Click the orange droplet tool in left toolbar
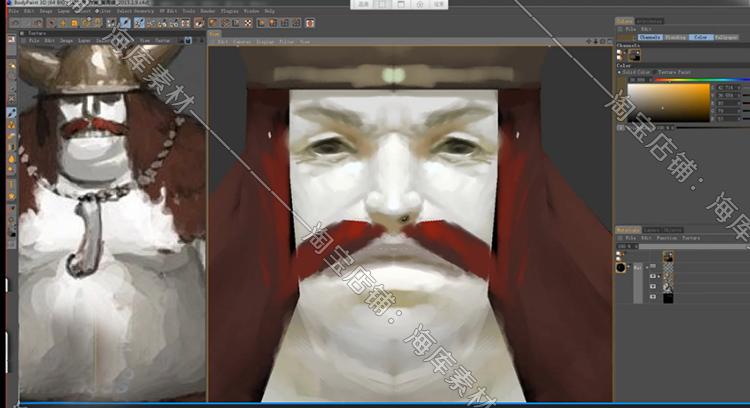 (12, 158)
